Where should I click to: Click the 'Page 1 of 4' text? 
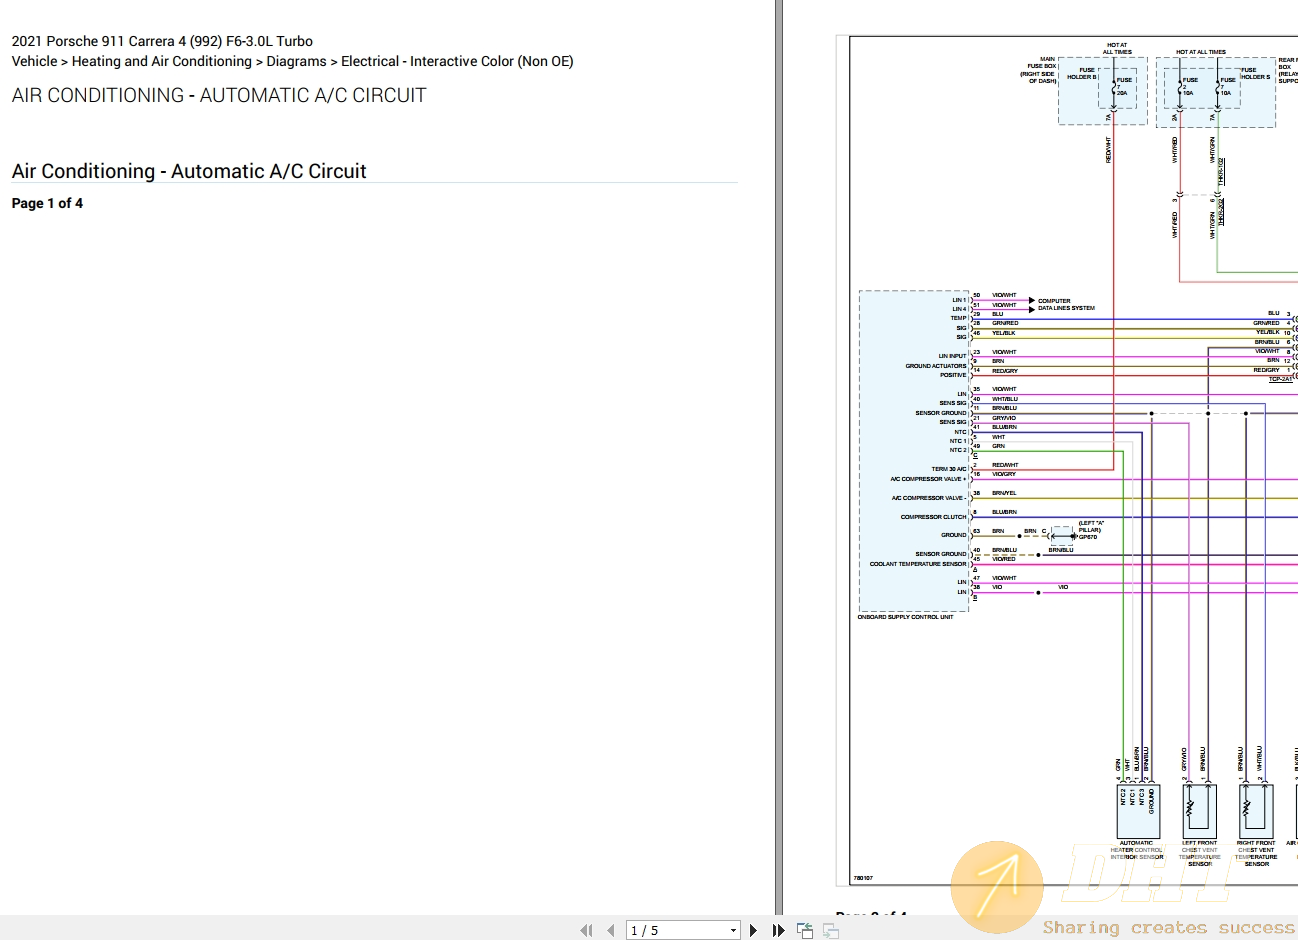point(47,203)
